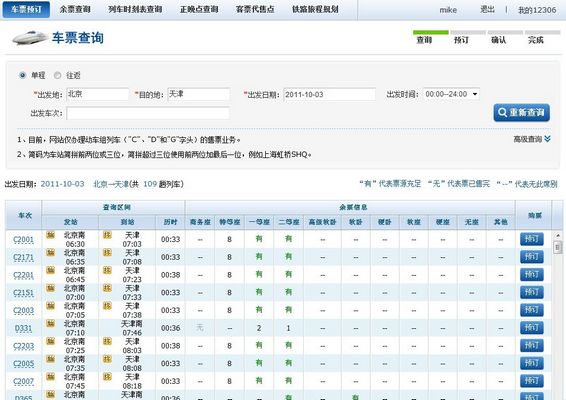Image resolution: width=566 pixels, height=400 pixels.
Task: Open train C2201 details link
Action: point(23,275)
